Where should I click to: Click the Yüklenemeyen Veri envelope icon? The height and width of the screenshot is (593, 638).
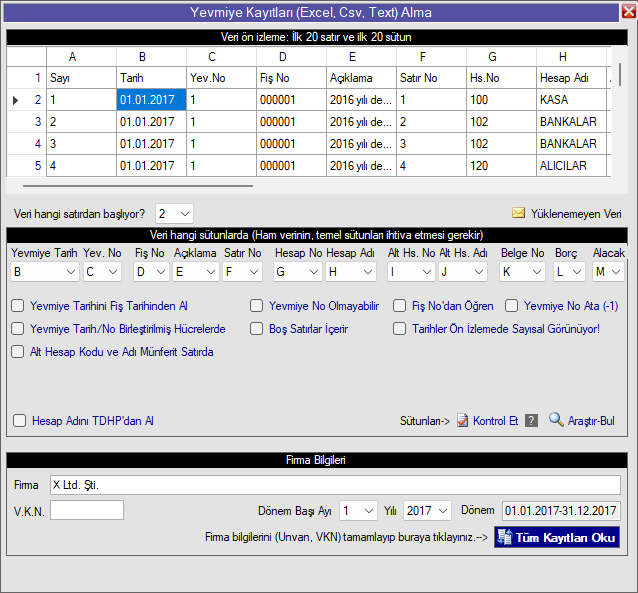(519, 213)
